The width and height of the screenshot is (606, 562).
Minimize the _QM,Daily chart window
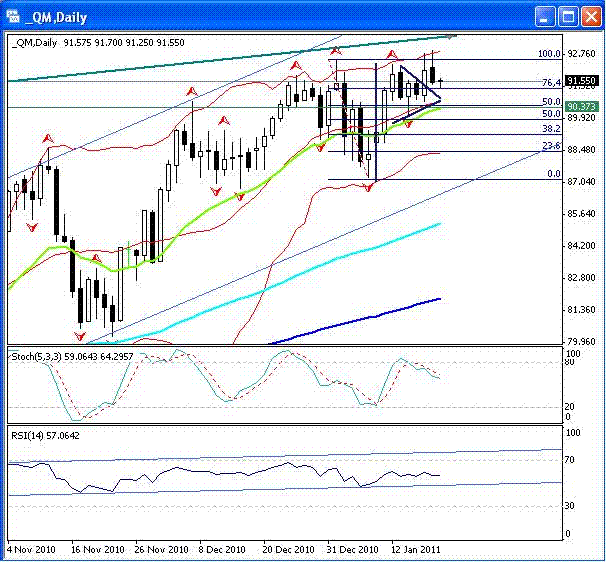point(545,17)
